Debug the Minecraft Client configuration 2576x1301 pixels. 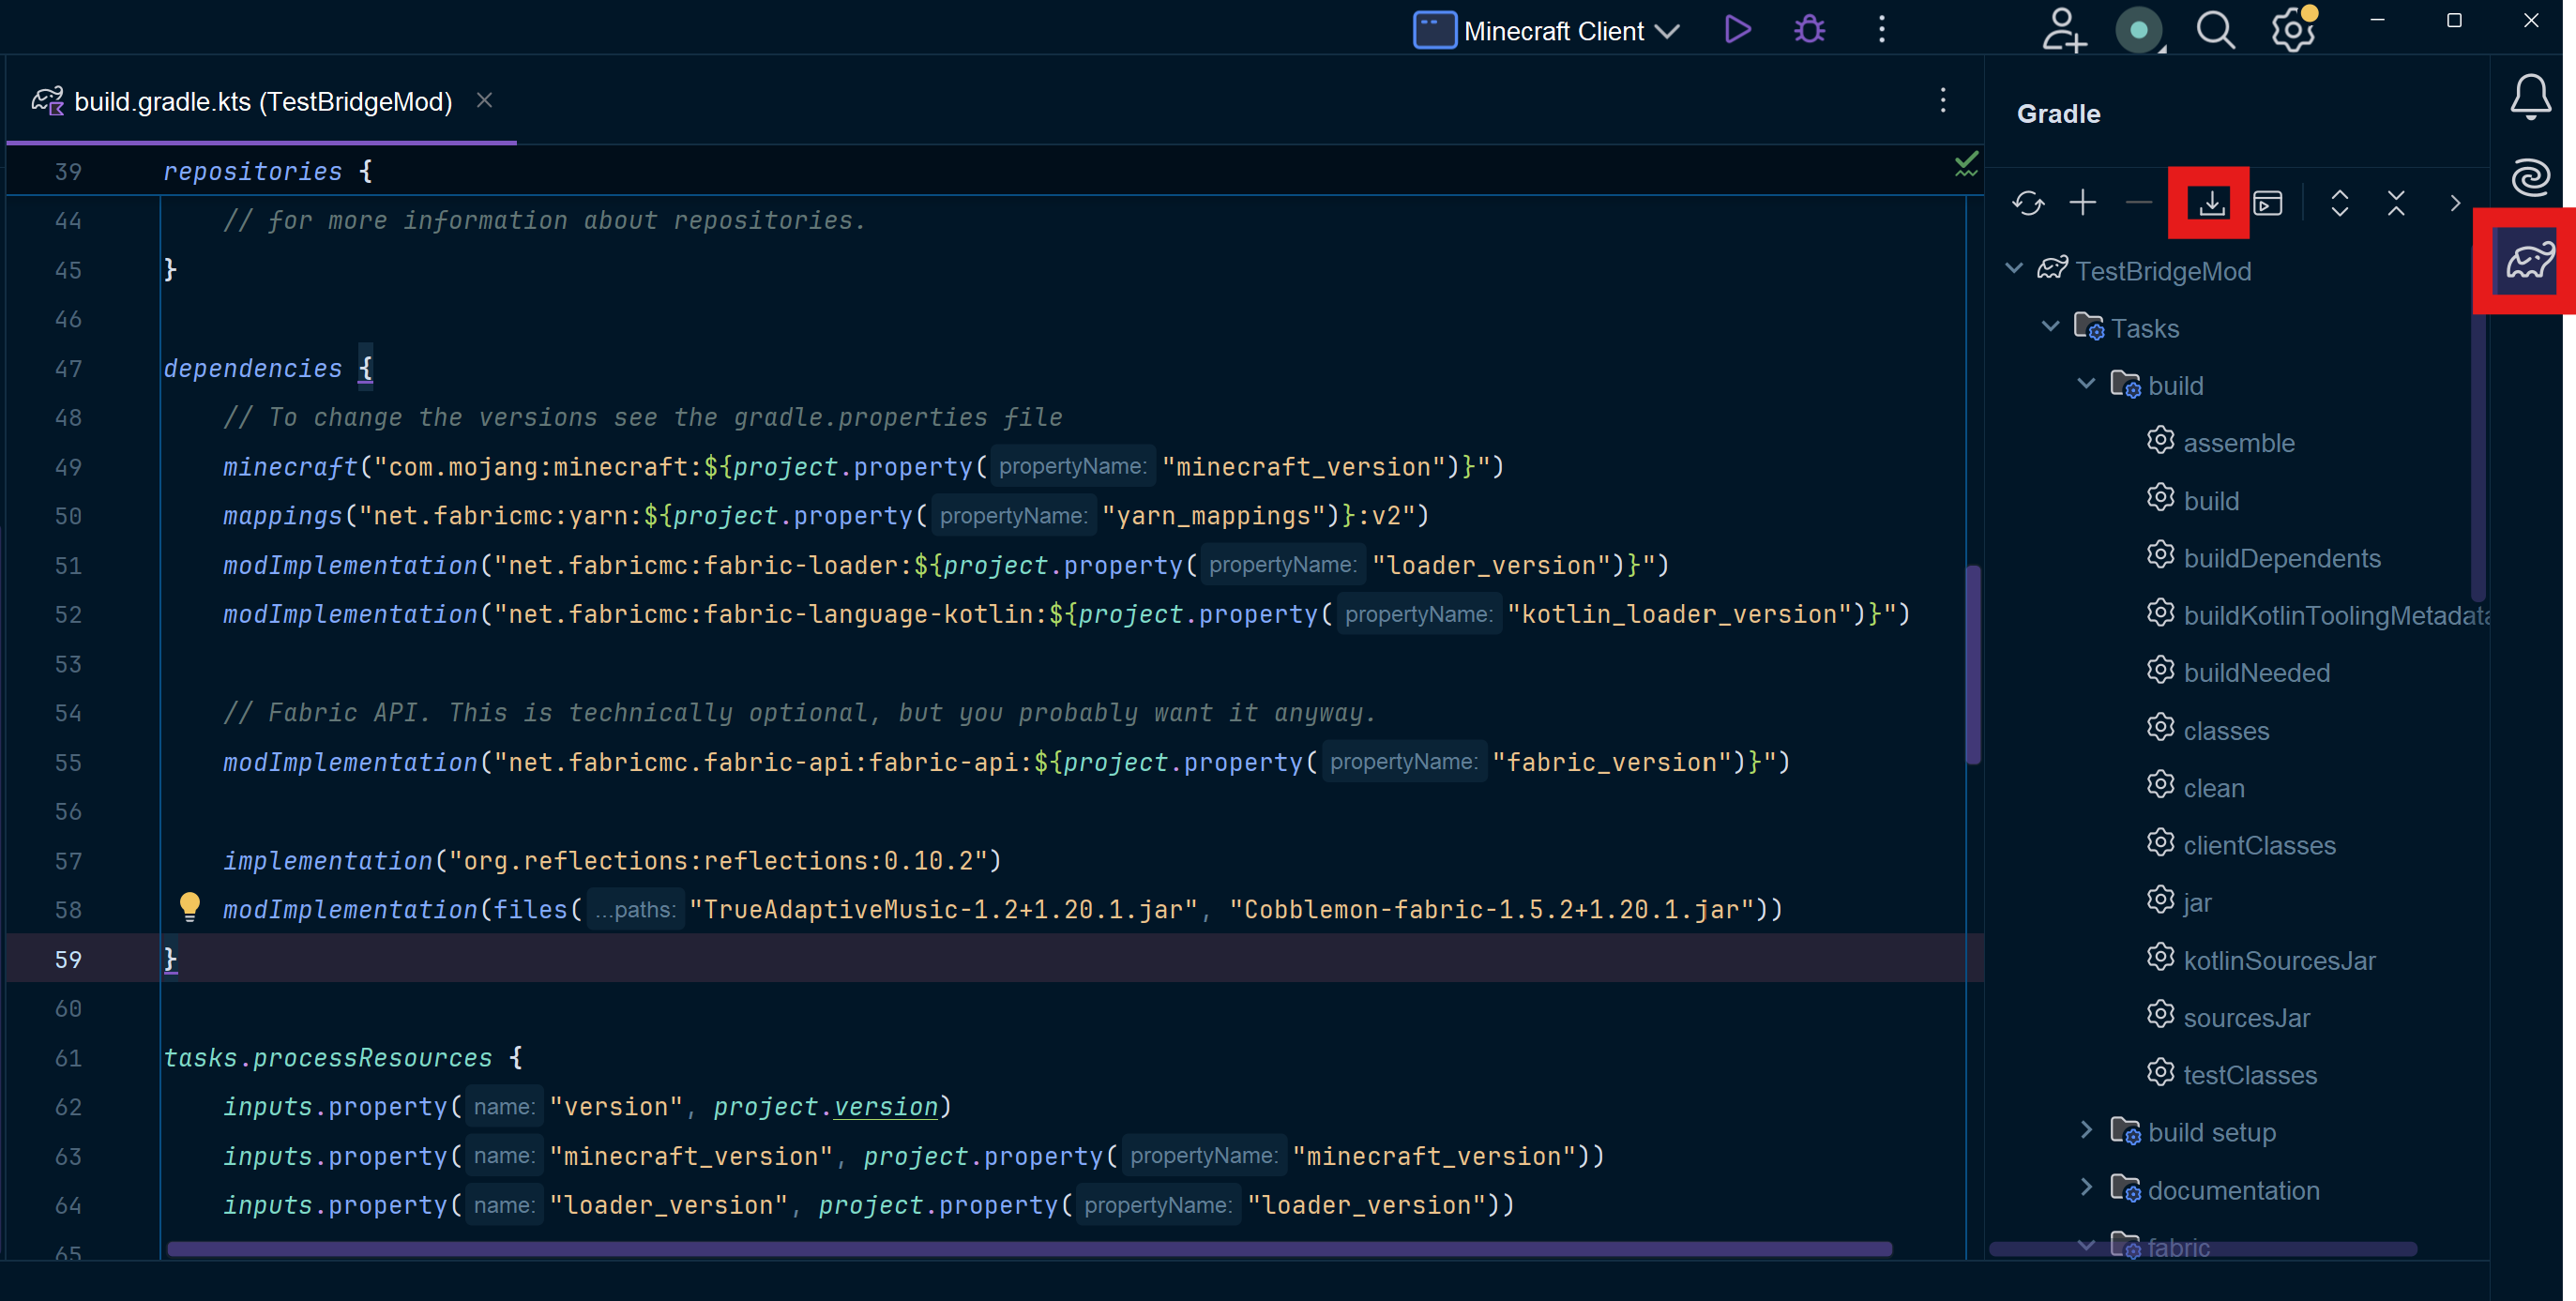pos(1809,30)
